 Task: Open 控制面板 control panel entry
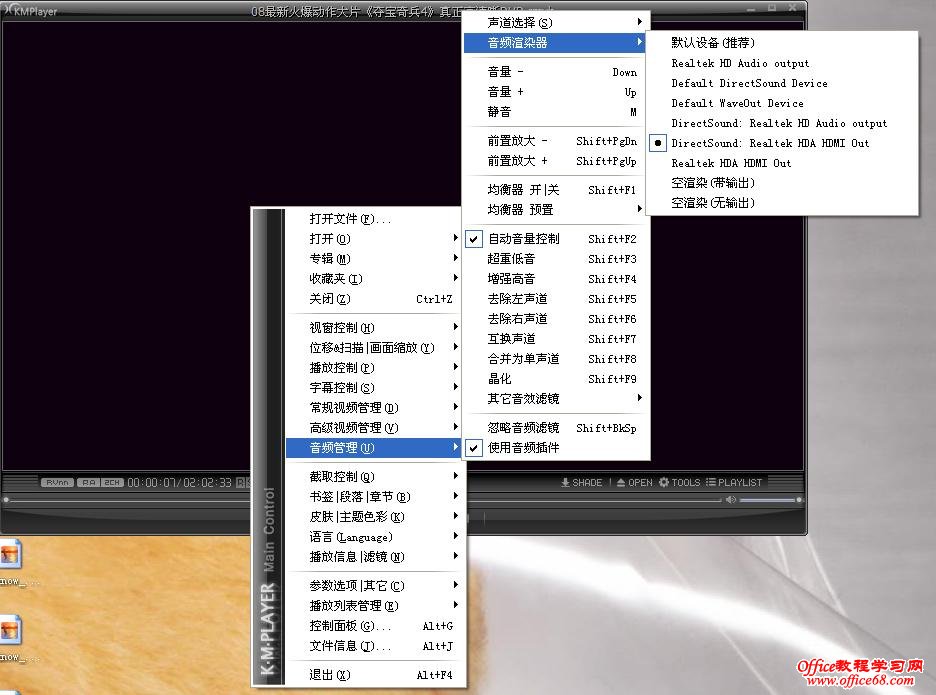click(x=350, y=626)
